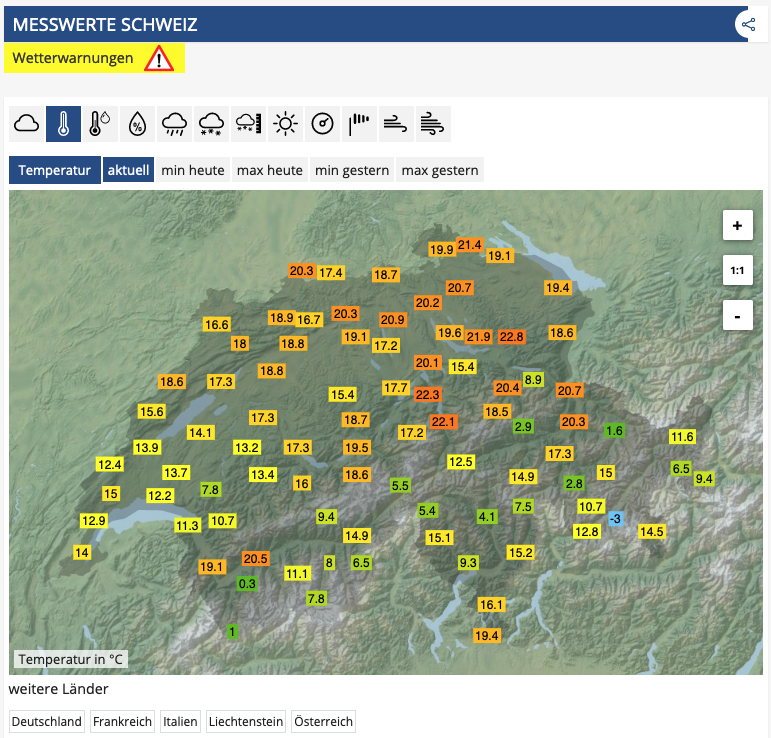Click the 12.9 station marker near Geneva
The image size is (771, 738).
pos(93,521)
